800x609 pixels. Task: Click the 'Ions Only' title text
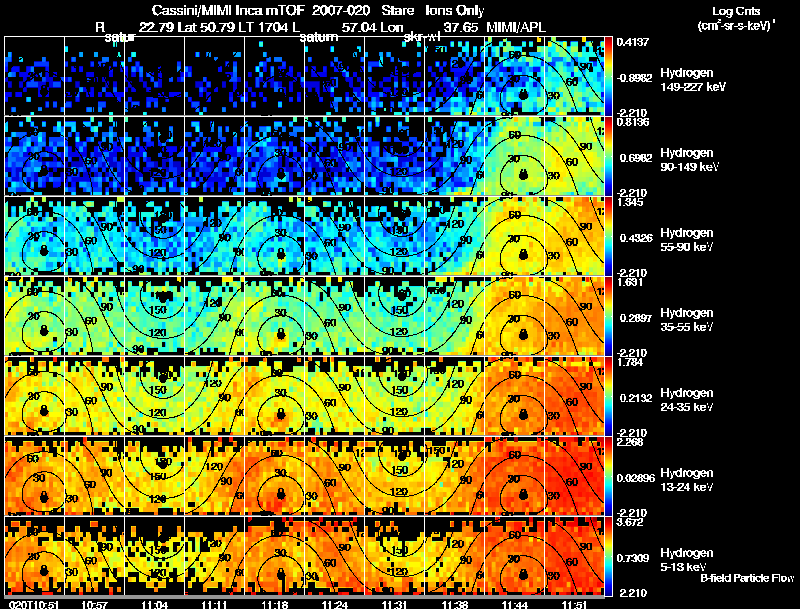pyautogui.click(x=455, y=11)
